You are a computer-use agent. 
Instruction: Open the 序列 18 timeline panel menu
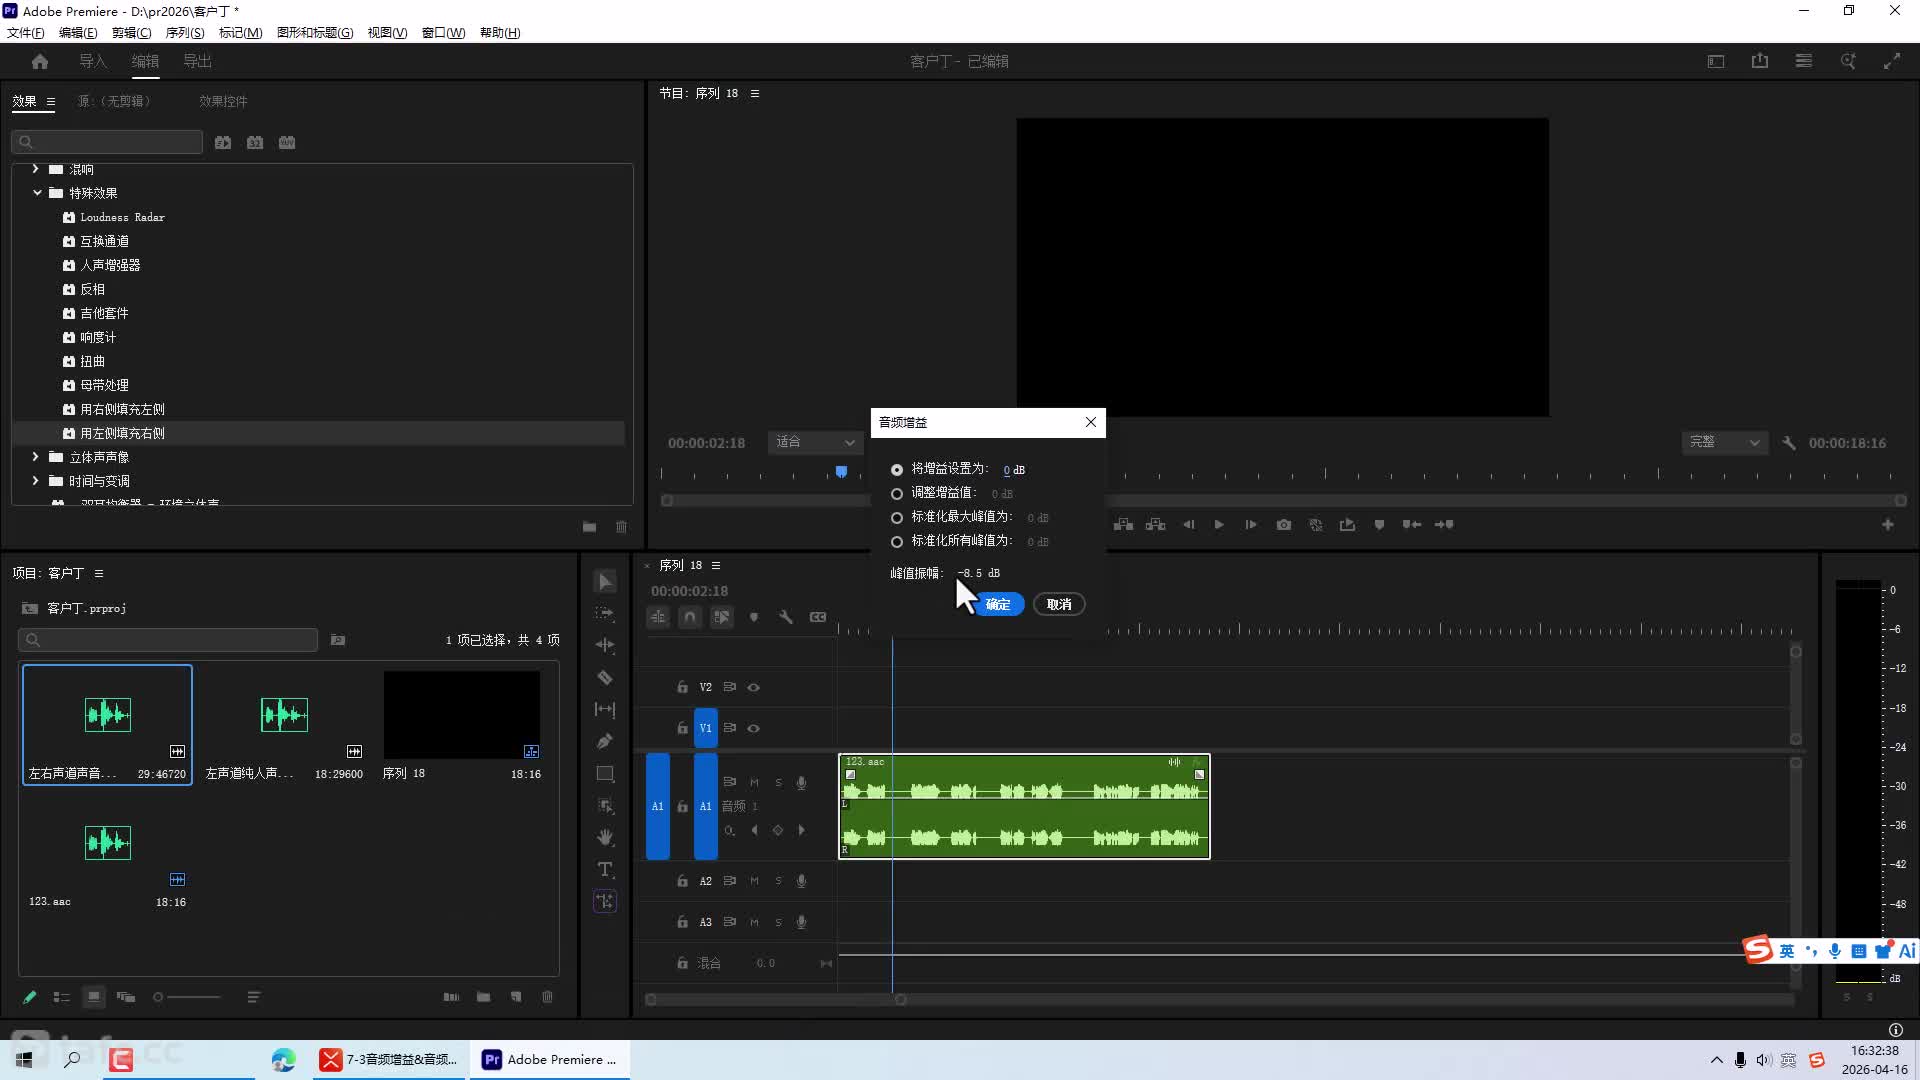716,565
